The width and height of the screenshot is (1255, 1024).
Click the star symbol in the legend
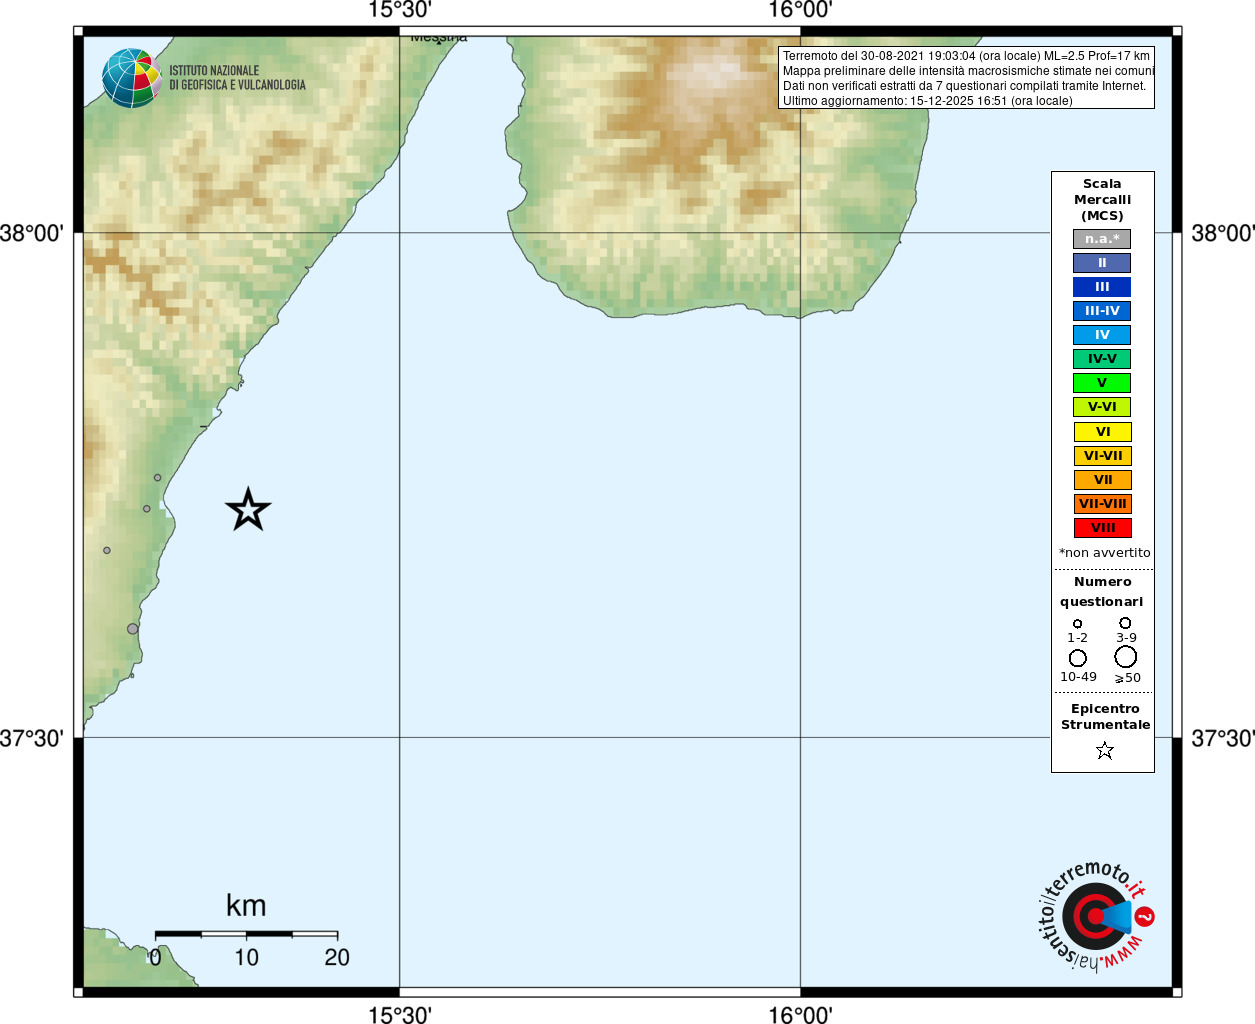[1105, 750]
